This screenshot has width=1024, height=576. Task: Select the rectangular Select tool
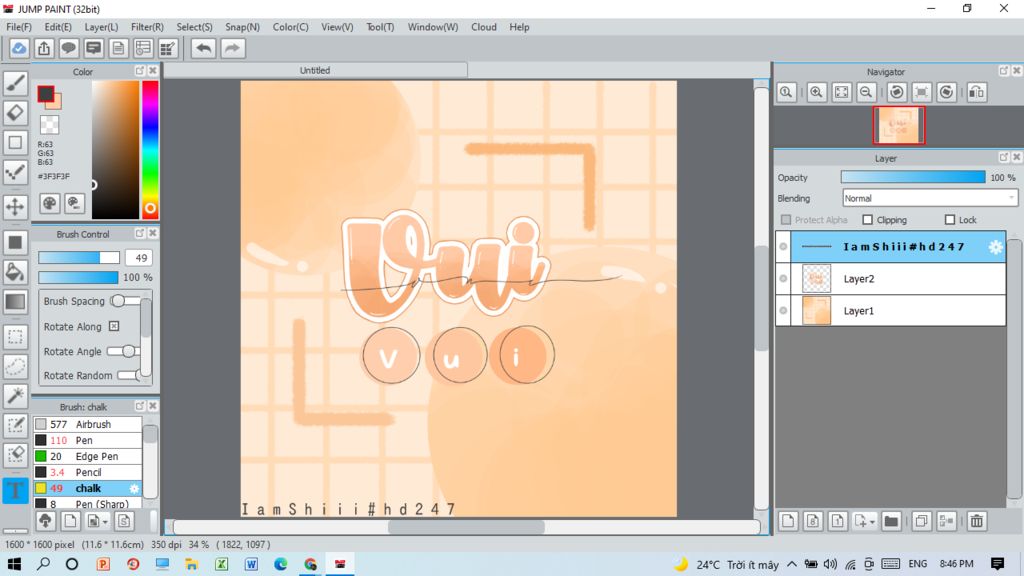pos(15,337)
